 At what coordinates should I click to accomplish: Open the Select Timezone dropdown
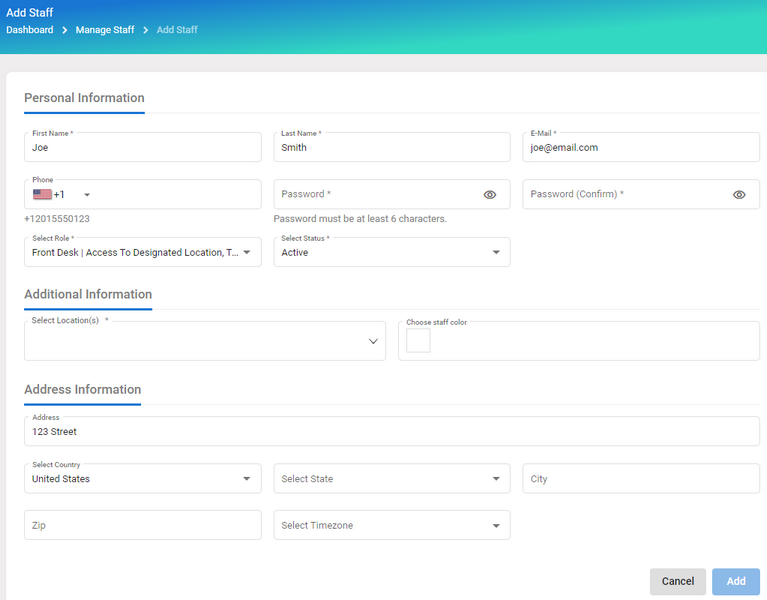[392, 525]
